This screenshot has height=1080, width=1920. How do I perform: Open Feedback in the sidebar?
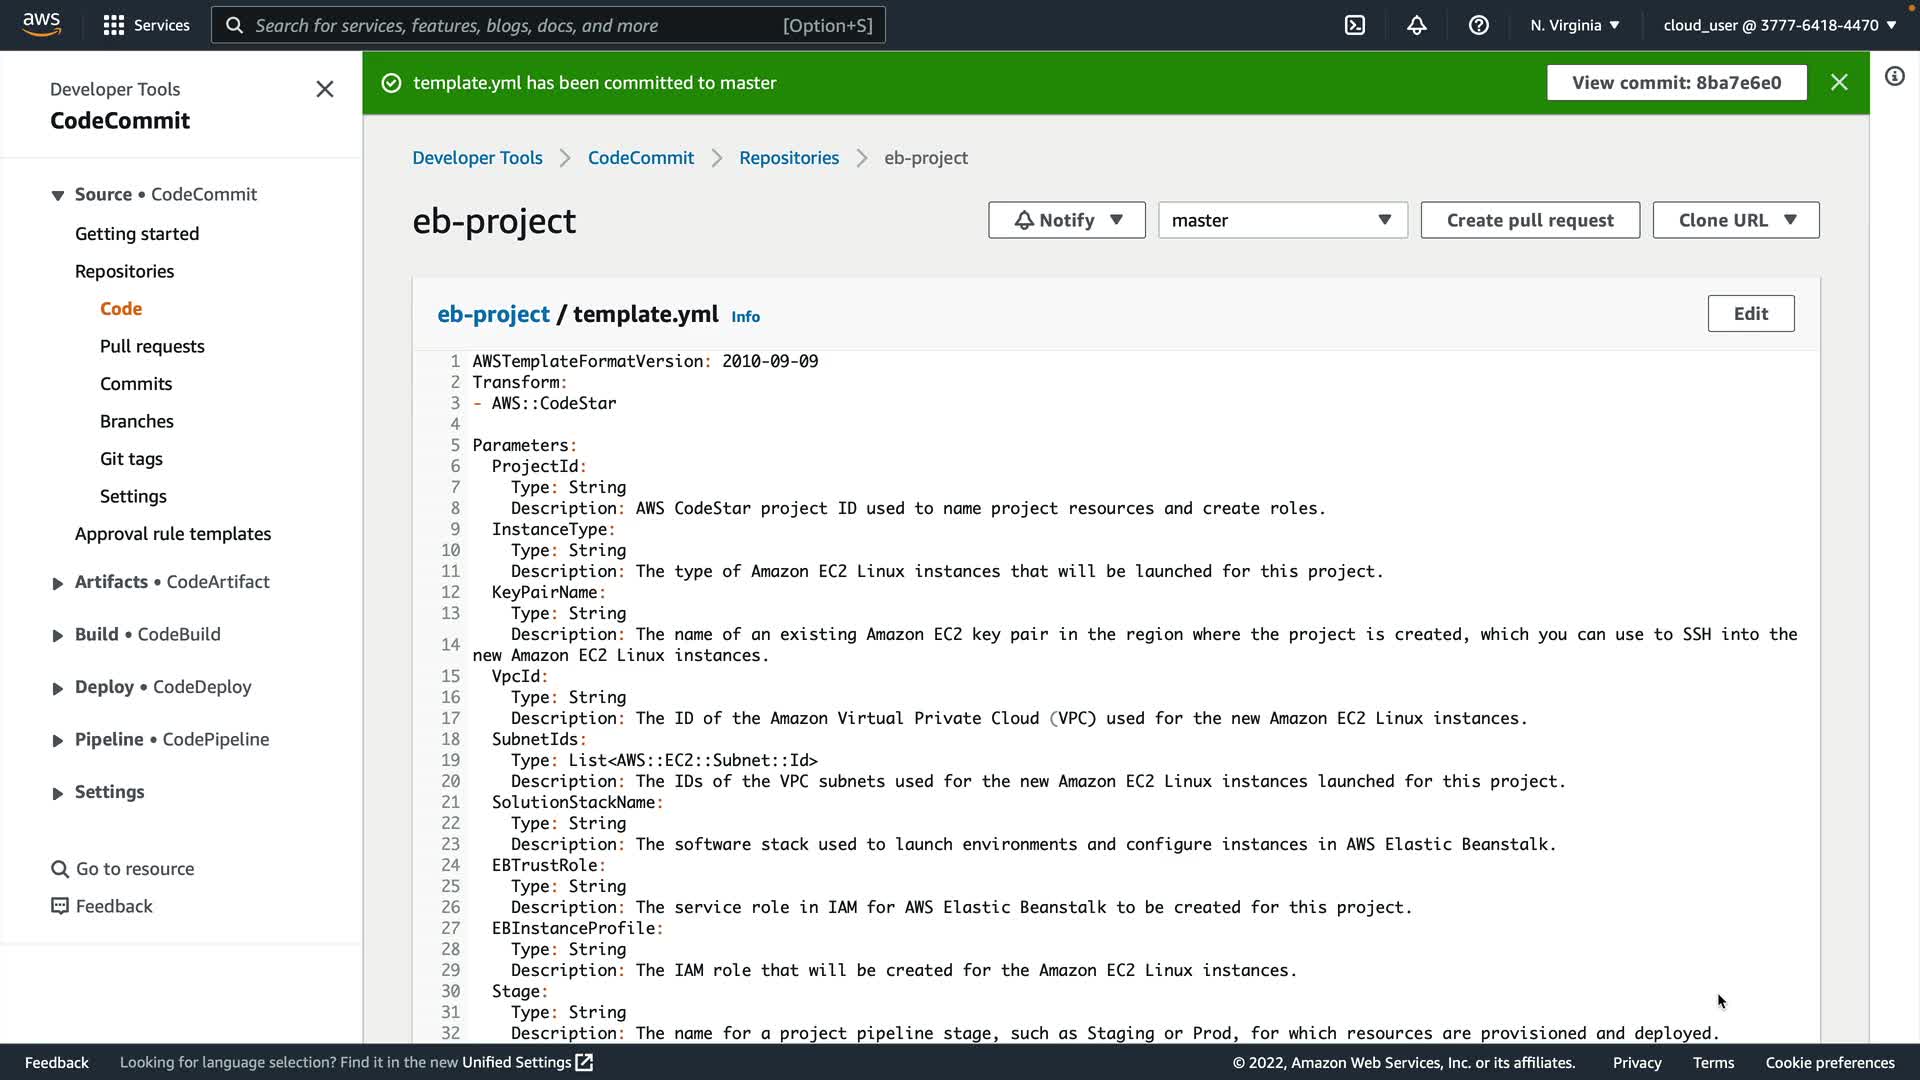point(113,906)
